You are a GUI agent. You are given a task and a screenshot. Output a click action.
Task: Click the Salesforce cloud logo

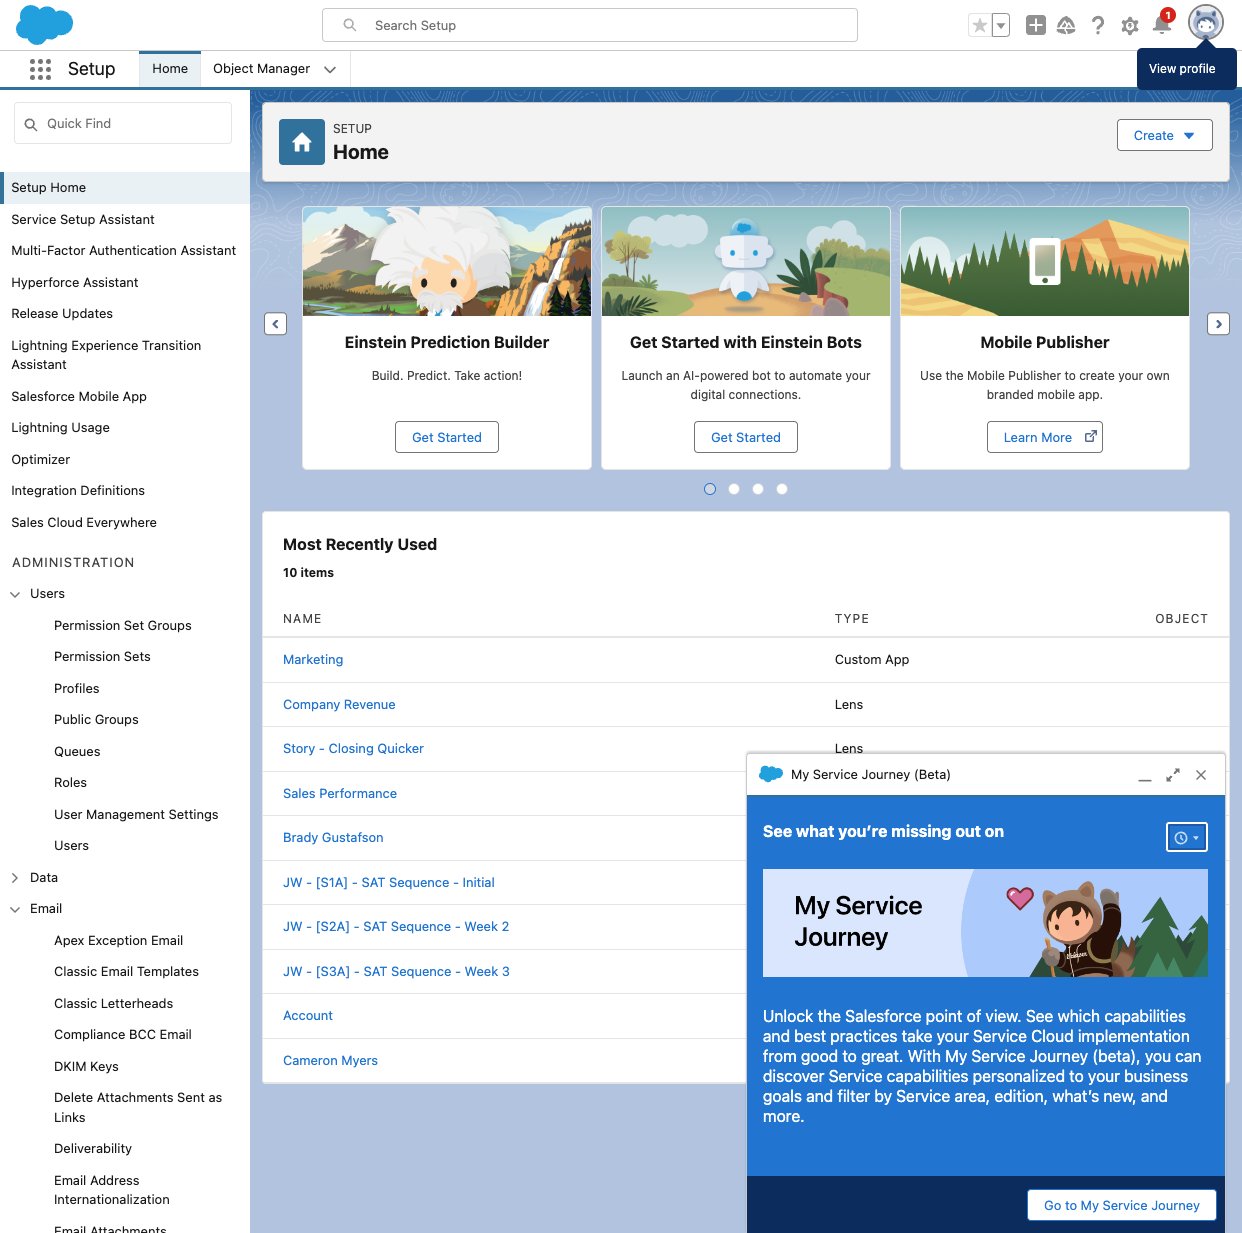[x=45, y=25]
